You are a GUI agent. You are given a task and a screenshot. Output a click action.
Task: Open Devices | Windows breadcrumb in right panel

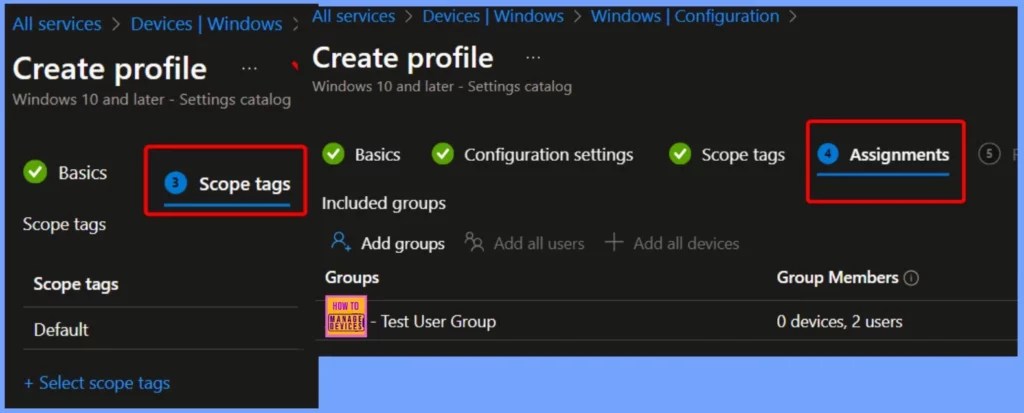(x=493, y=16)
